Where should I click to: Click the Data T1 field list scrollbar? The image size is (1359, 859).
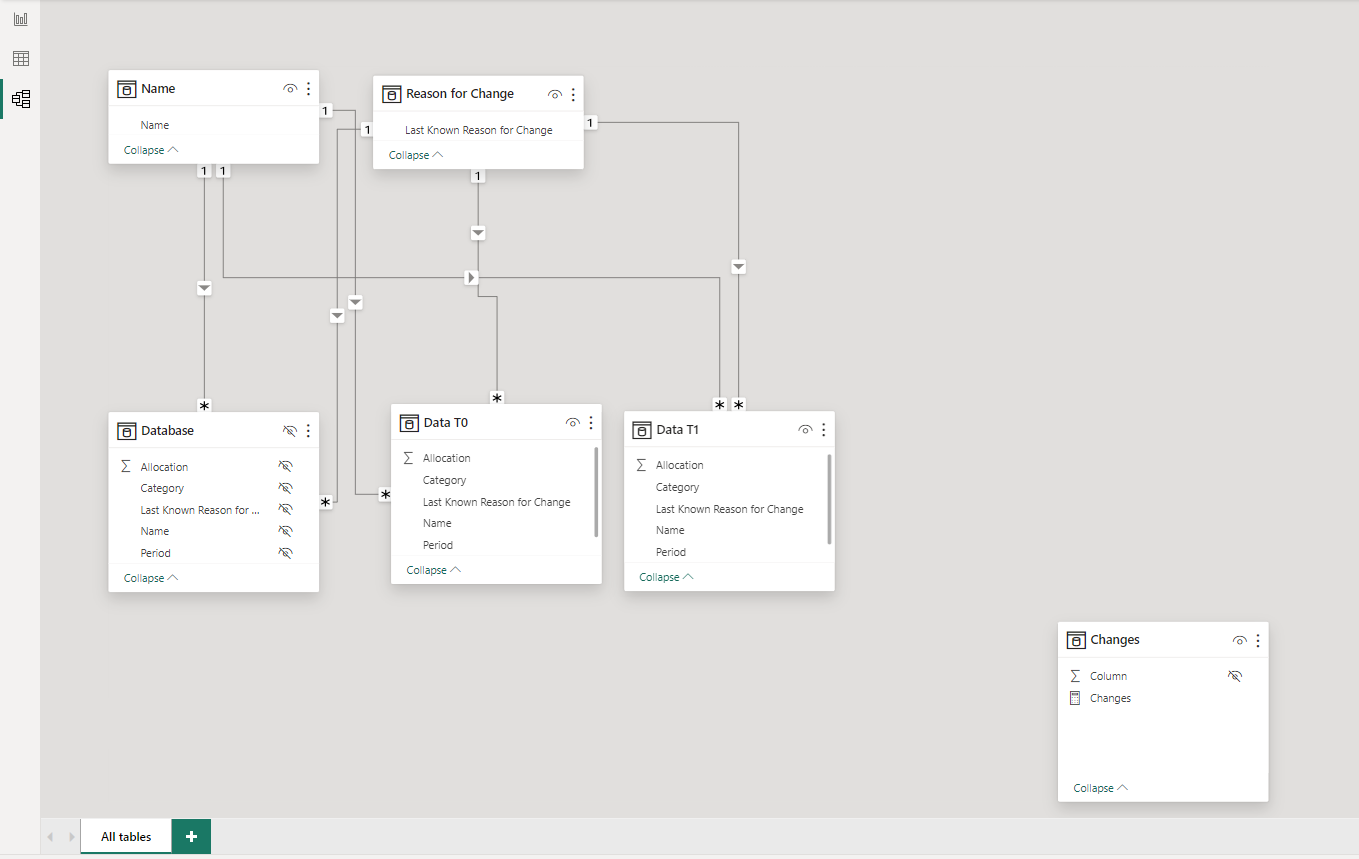(x=829, y=499)
